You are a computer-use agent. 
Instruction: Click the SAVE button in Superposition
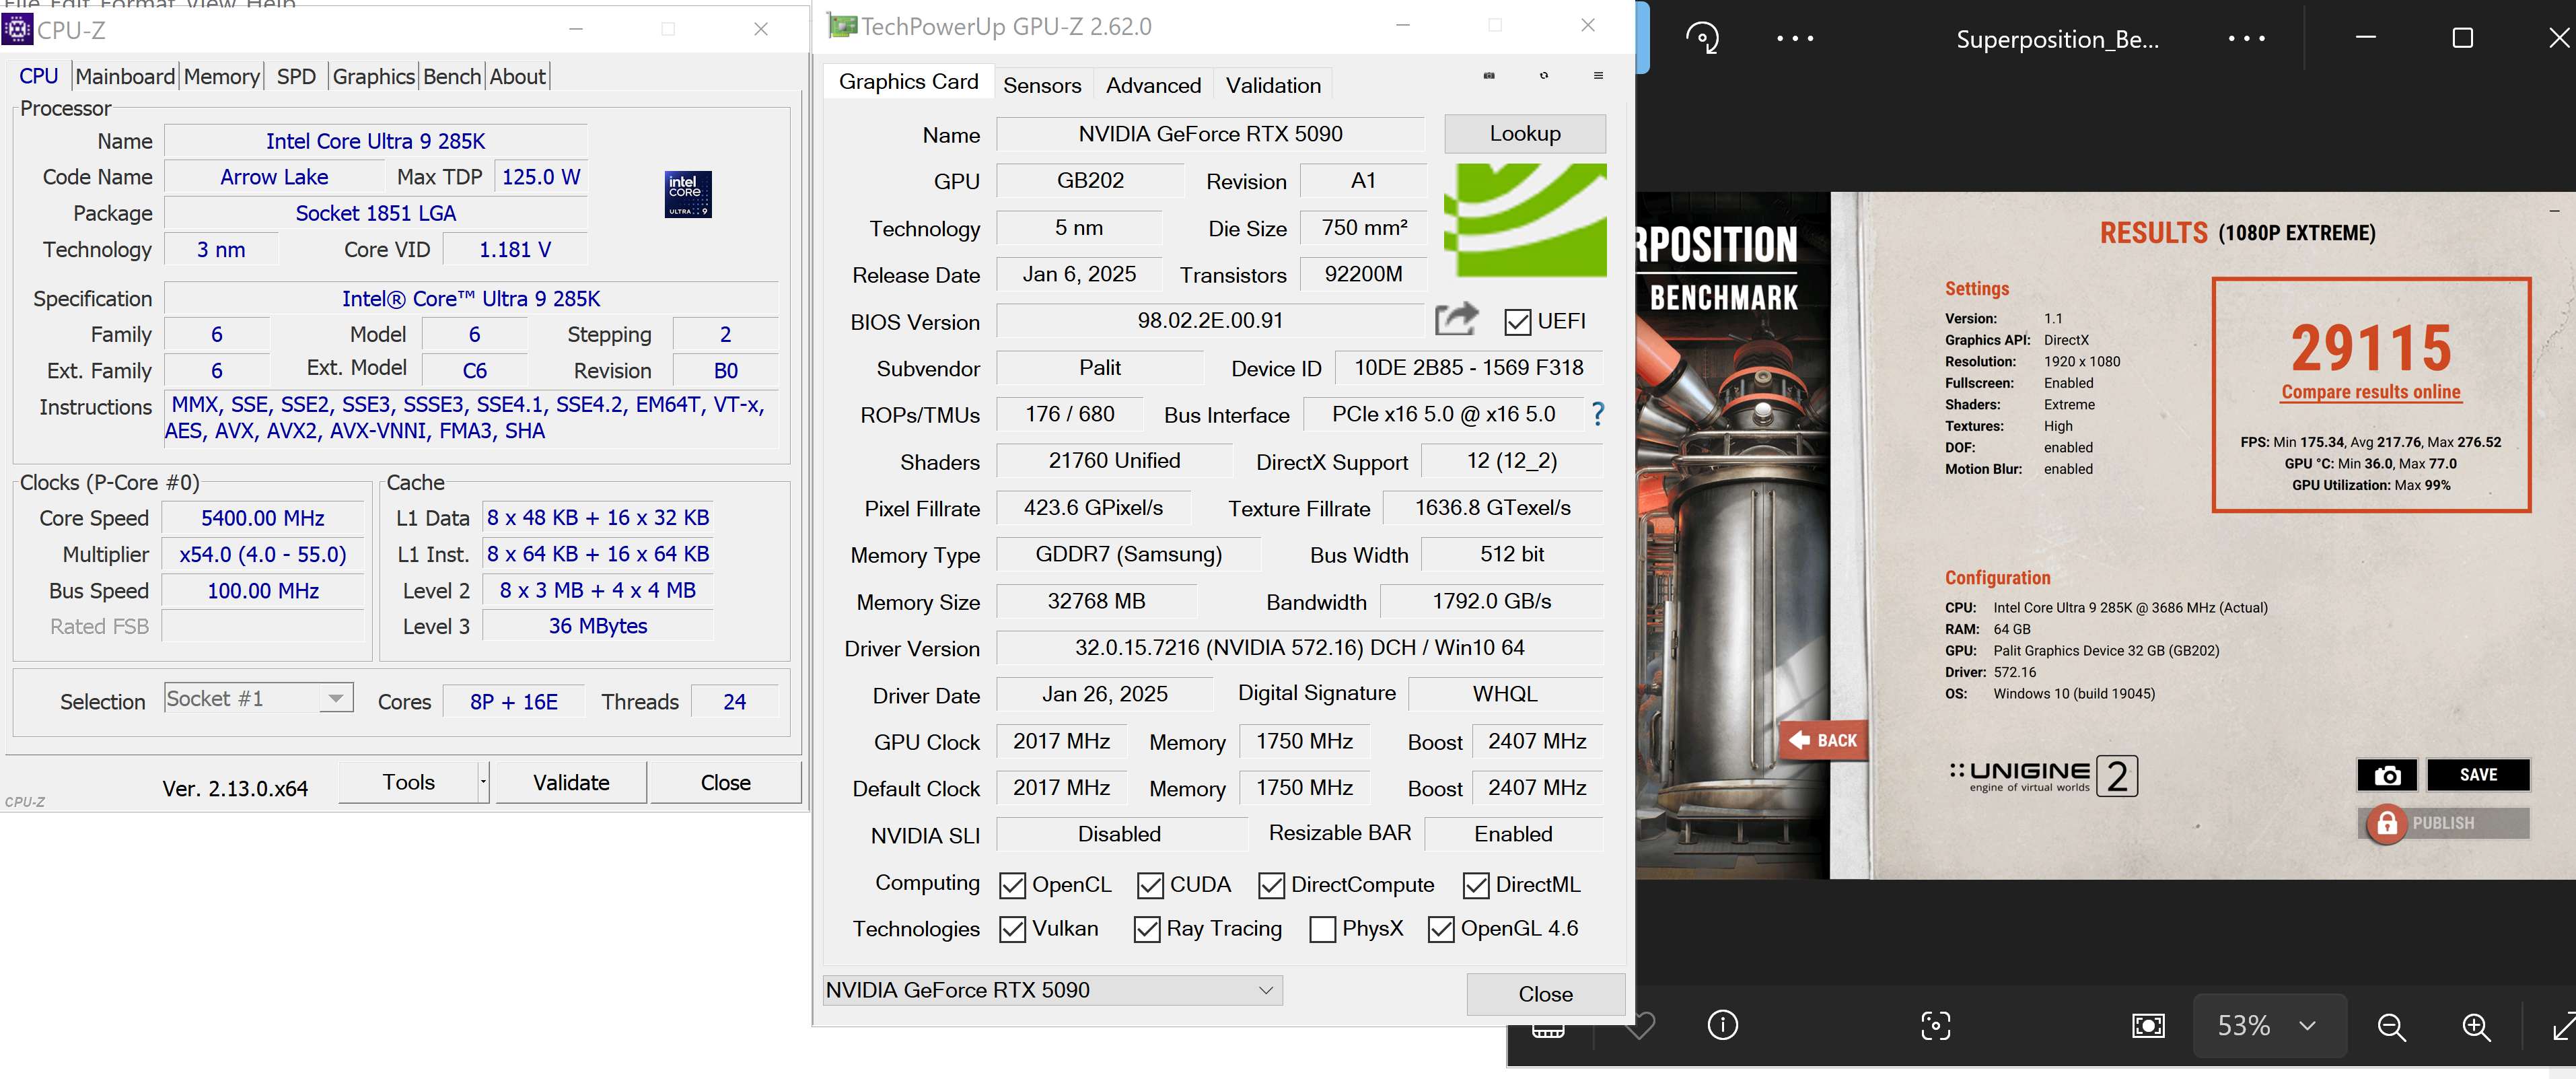(x=2478, y=775)
